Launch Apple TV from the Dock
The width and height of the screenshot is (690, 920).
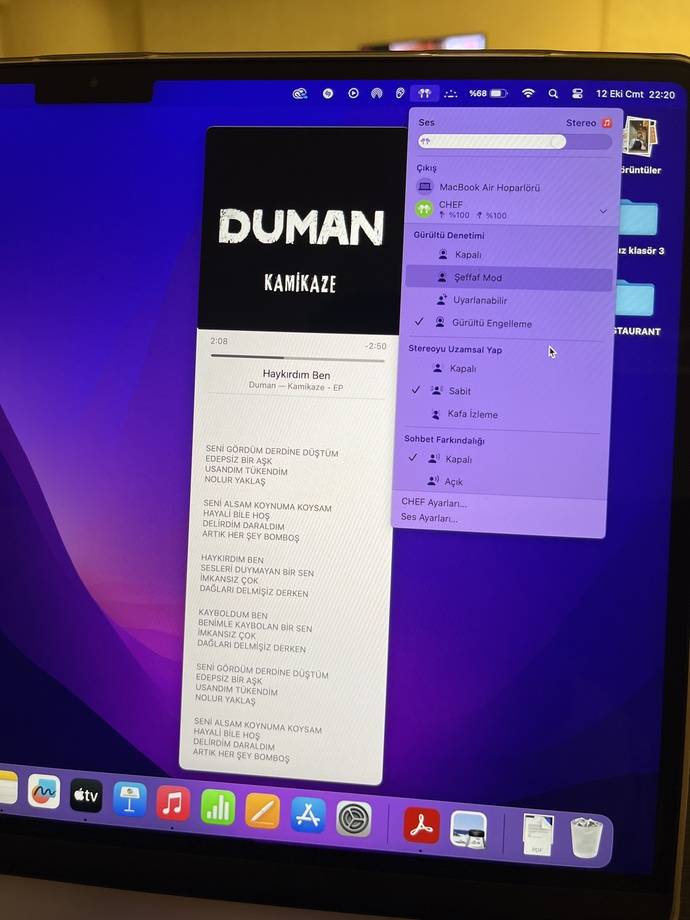86,796
